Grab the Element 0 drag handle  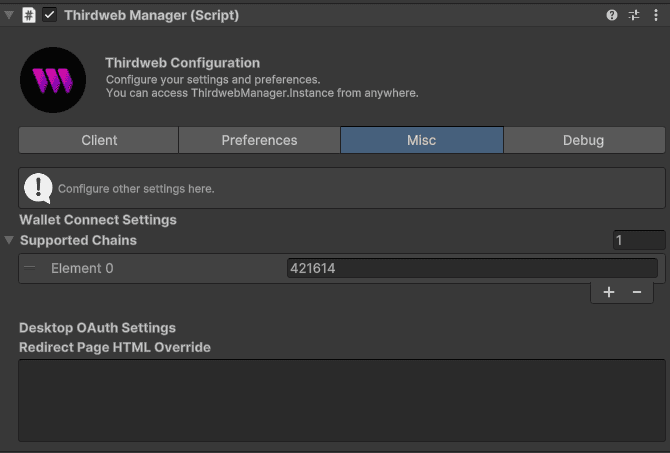(x=30, y=268)
